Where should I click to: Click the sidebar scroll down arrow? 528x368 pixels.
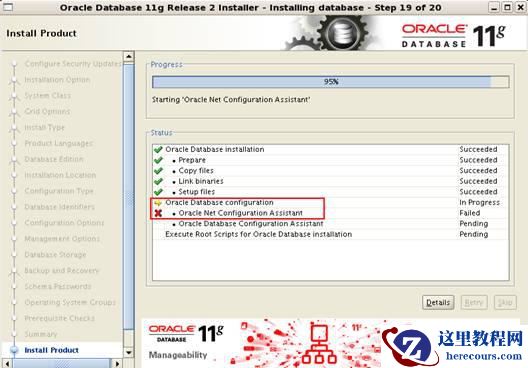click(x=129, y=353)
